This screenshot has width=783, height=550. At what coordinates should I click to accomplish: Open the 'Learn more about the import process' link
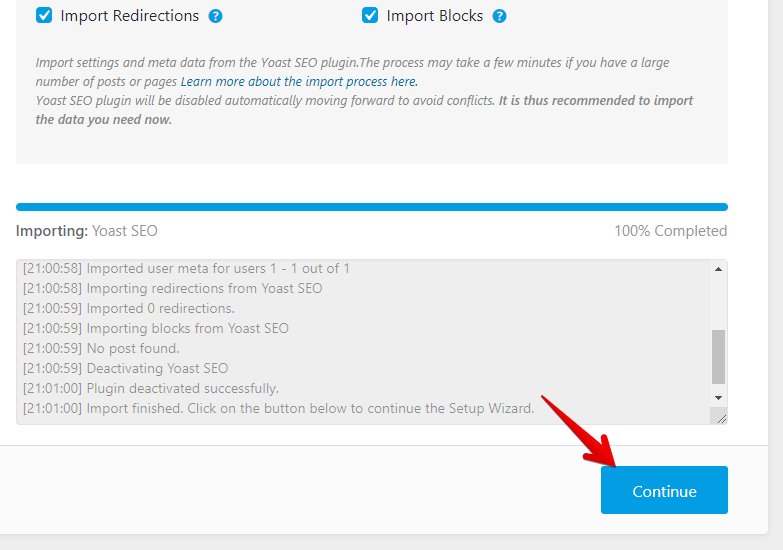tap(299, 81)
